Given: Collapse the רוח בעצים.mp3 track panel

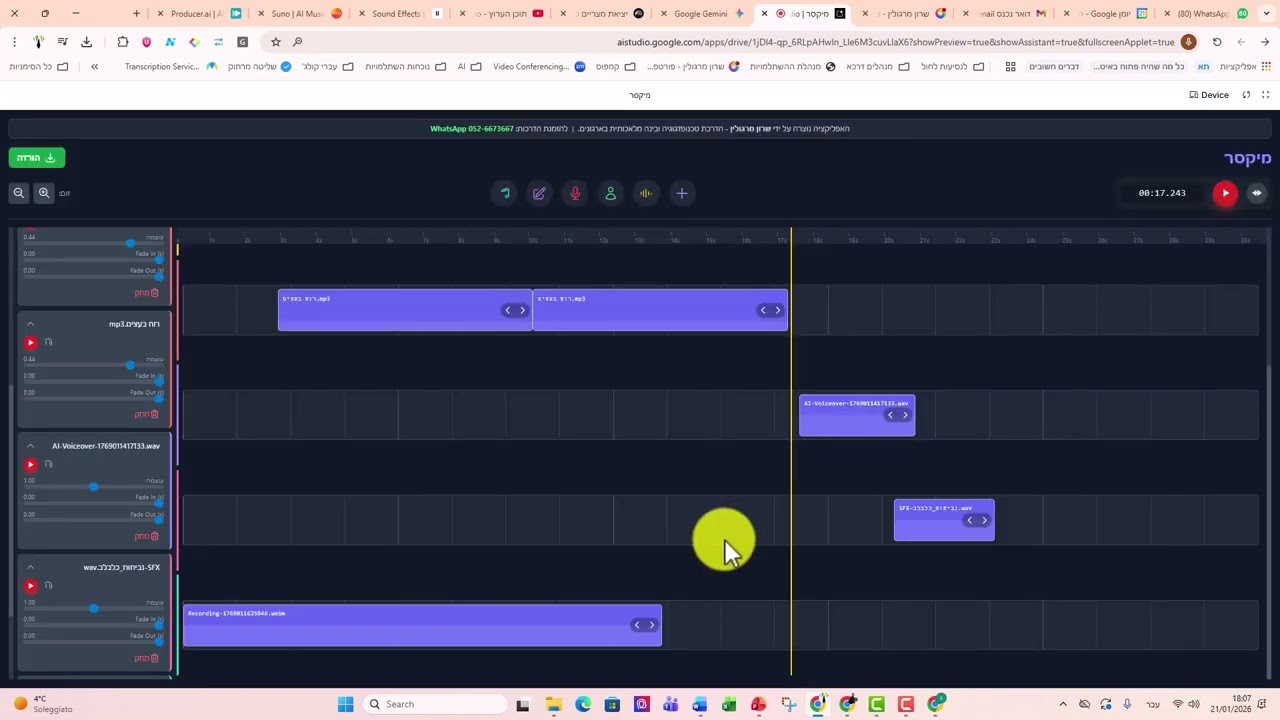Looking at the screenshot, I should (30, 324).
